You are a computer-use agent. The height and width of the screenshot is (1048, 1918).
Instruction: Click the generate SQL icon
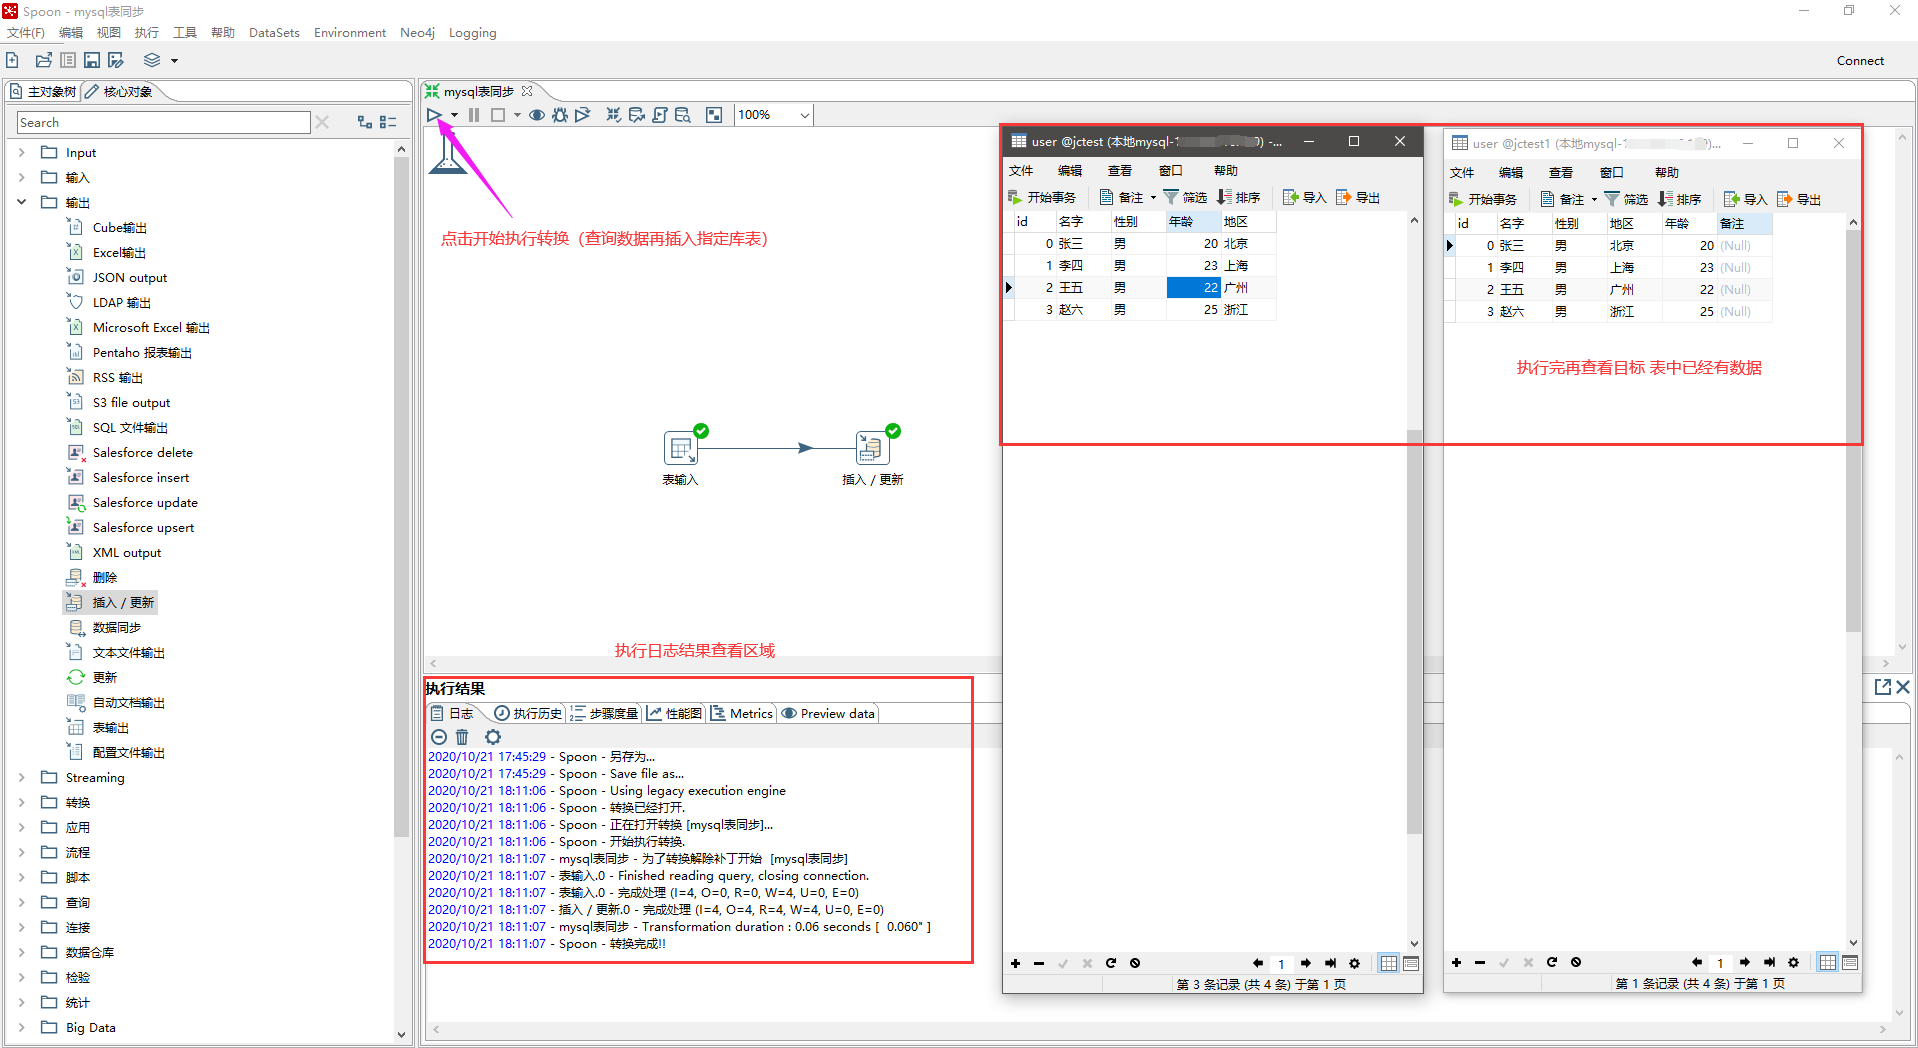click(660, 115)
